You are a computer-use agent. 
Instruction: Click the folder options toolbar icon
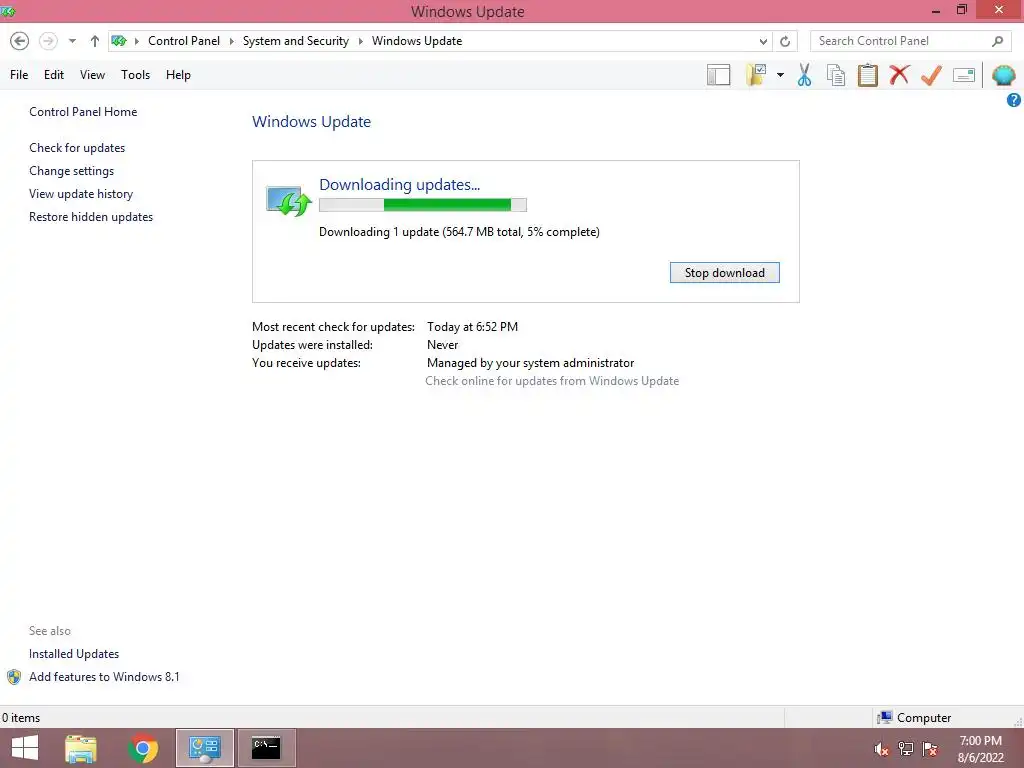[756, 75]
